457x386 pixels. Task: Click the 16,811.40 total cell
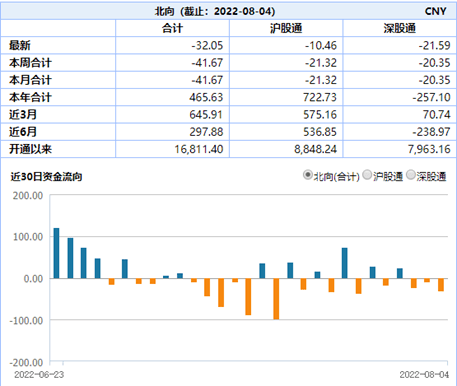(x=199, y=149)
